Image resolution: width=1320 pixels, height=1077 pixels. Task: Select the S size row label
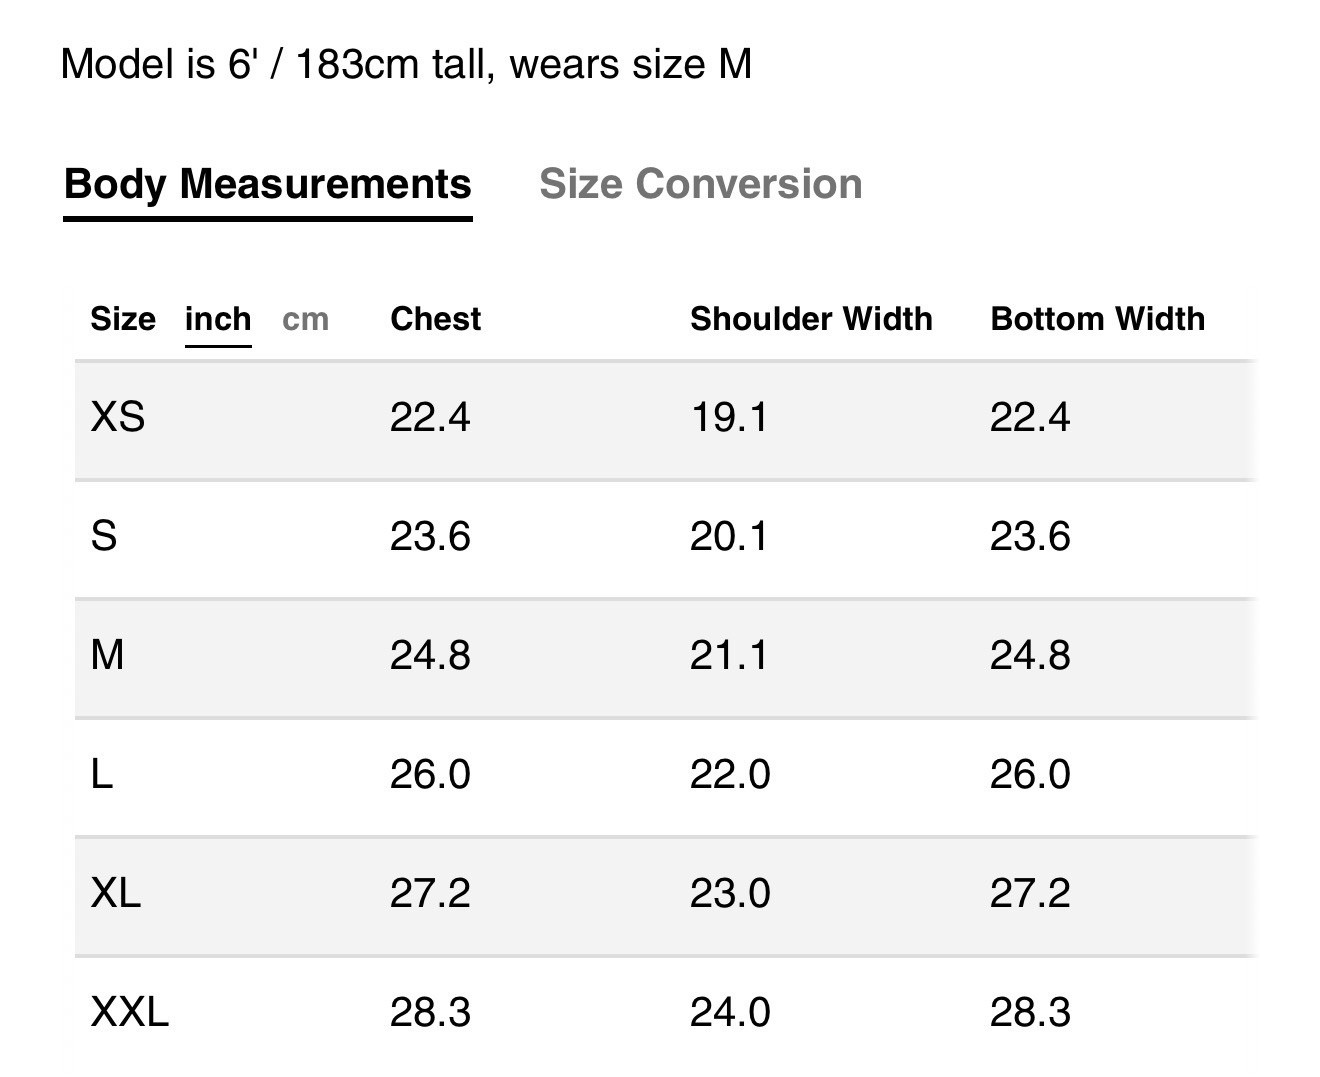[x=104, y=537]
